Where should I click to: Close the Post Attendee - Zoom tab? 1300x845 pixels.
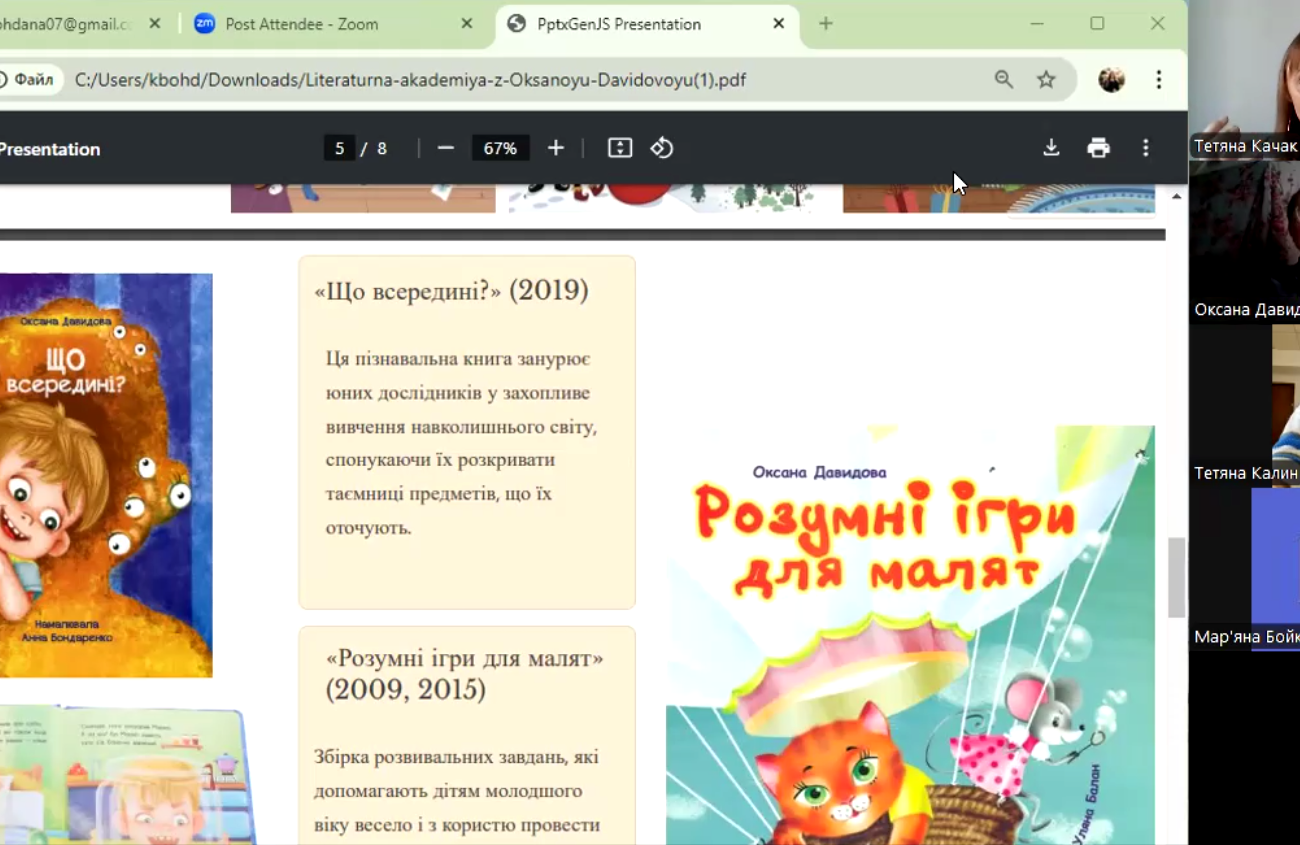[x=467, y=24]
